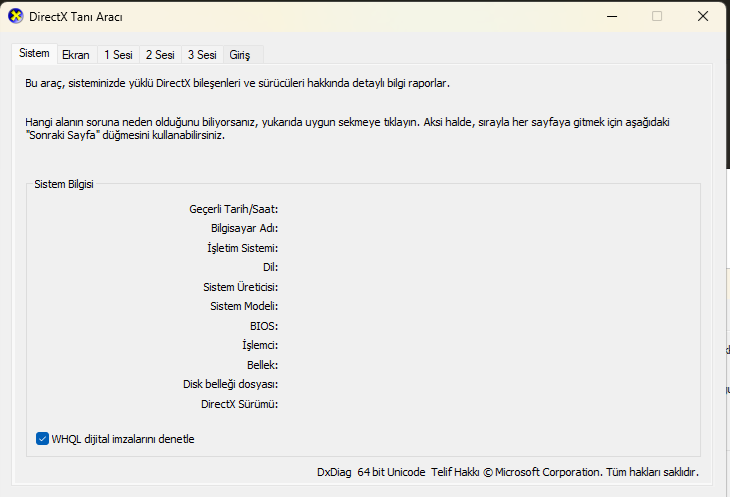Click the DirectX logo icon in title bar
Image resolution: width=732 pixels, height=498 pixels.
point(15,16)
